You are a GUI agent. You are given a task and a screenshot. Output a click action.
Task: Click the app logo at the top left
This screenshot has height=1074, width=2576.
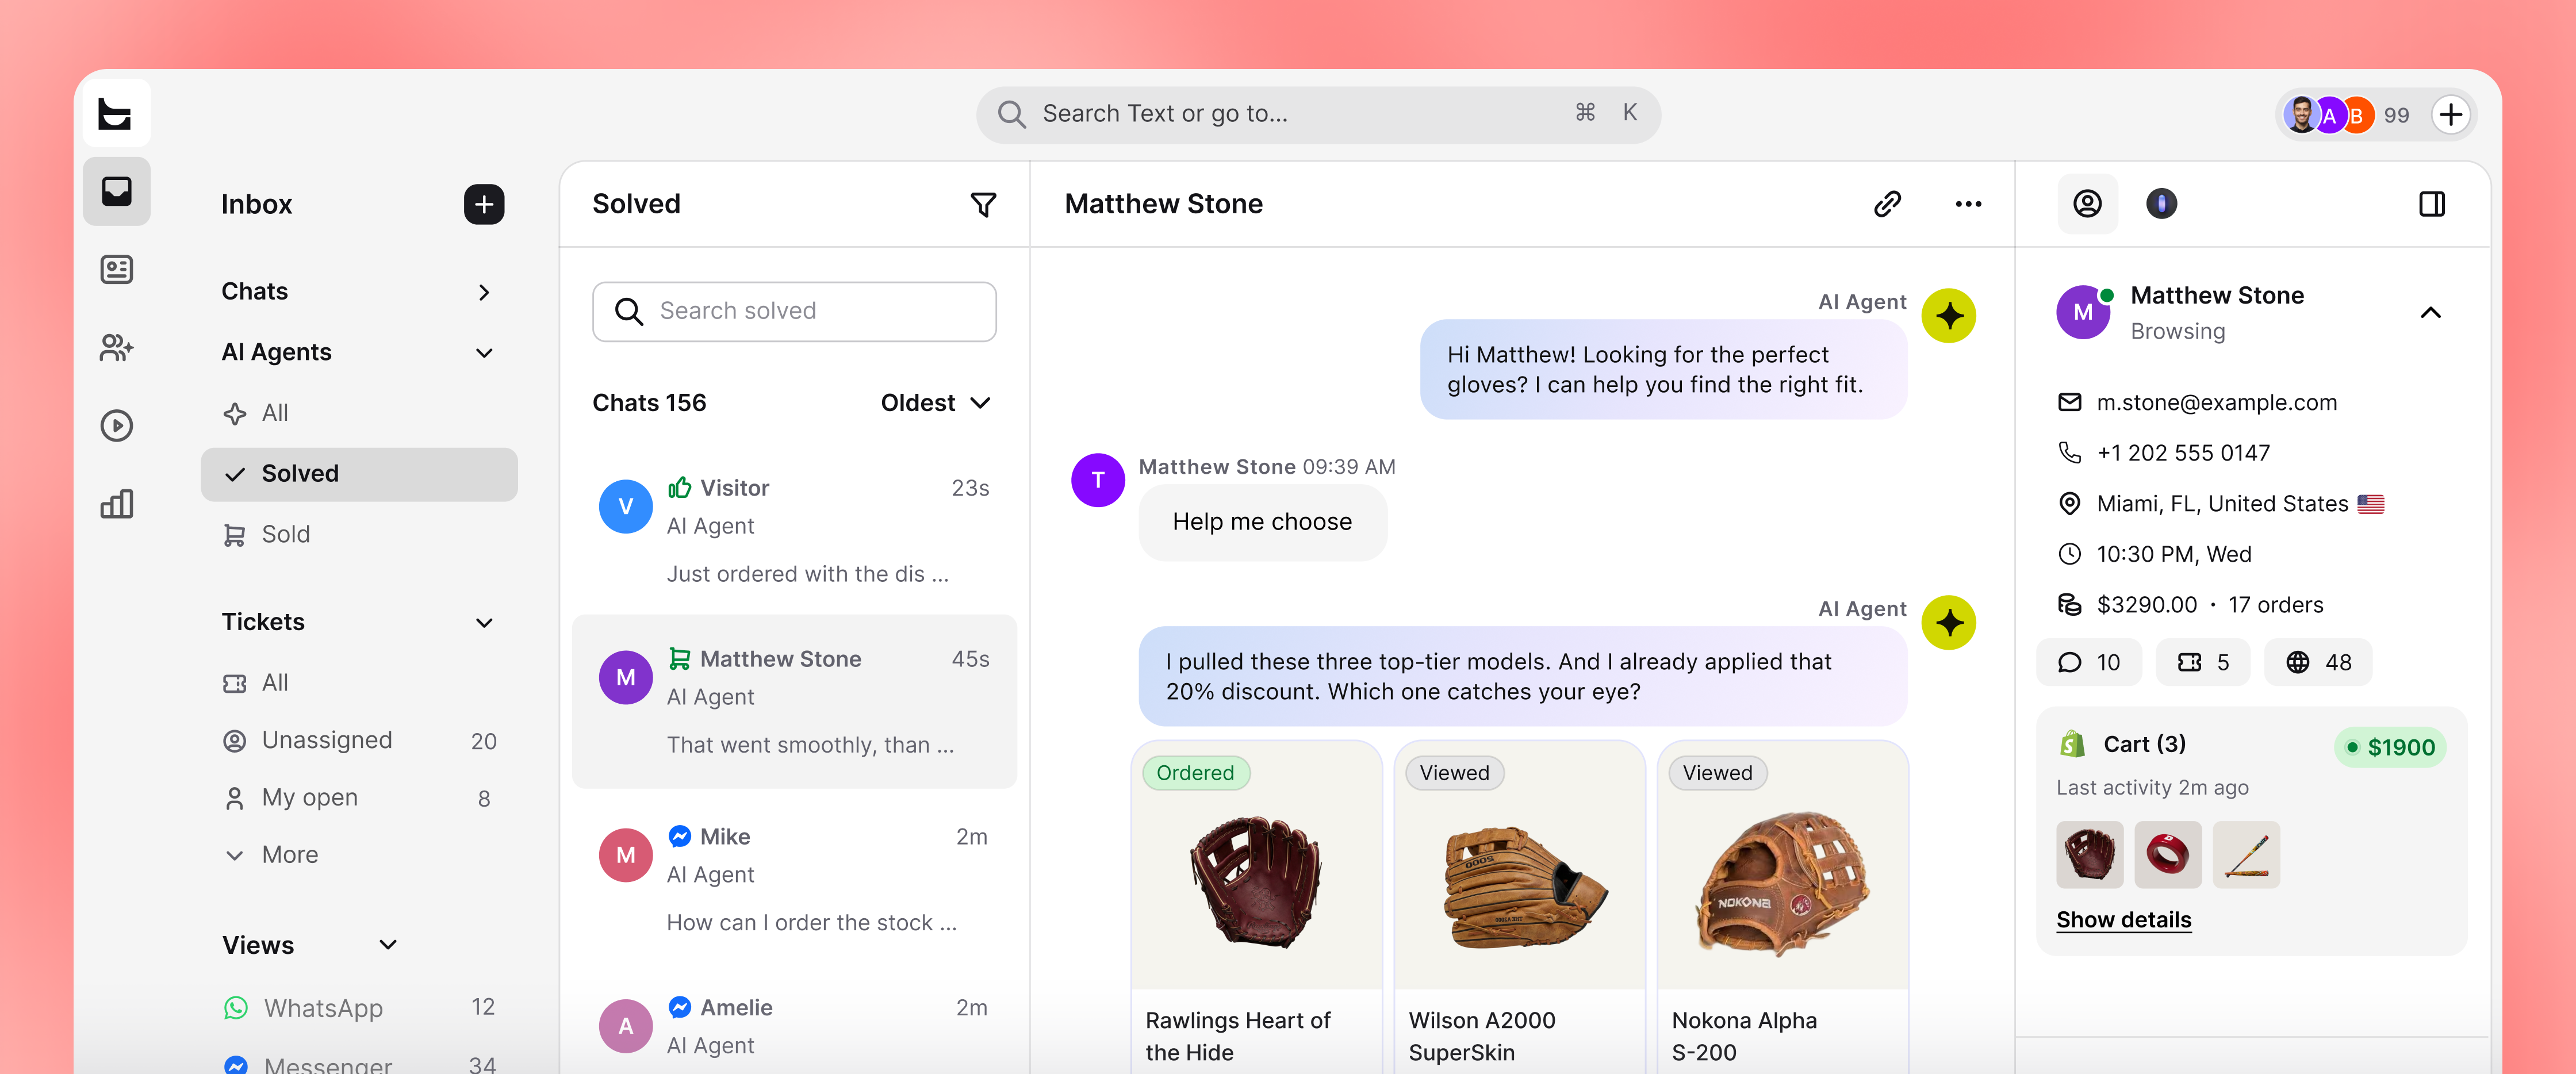[x=116, y=113]
